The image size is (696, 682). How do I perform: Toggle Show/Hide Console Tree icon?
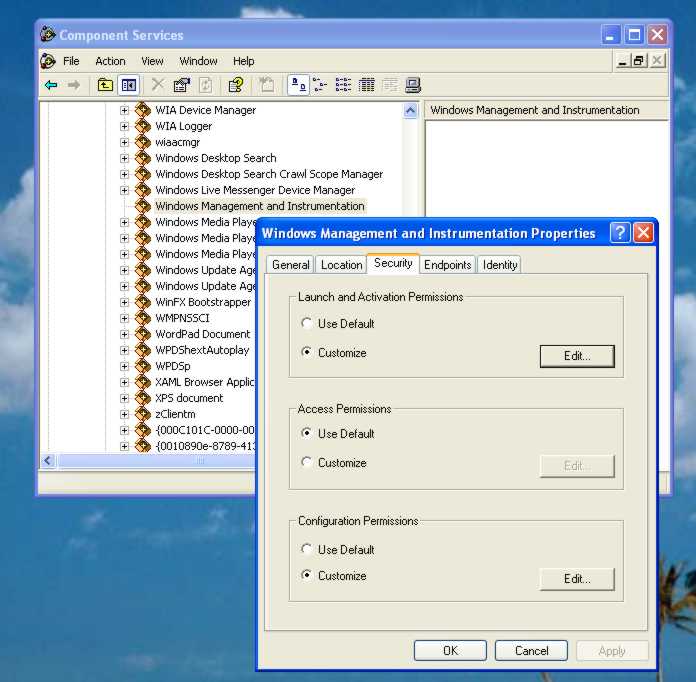(129, 85)
